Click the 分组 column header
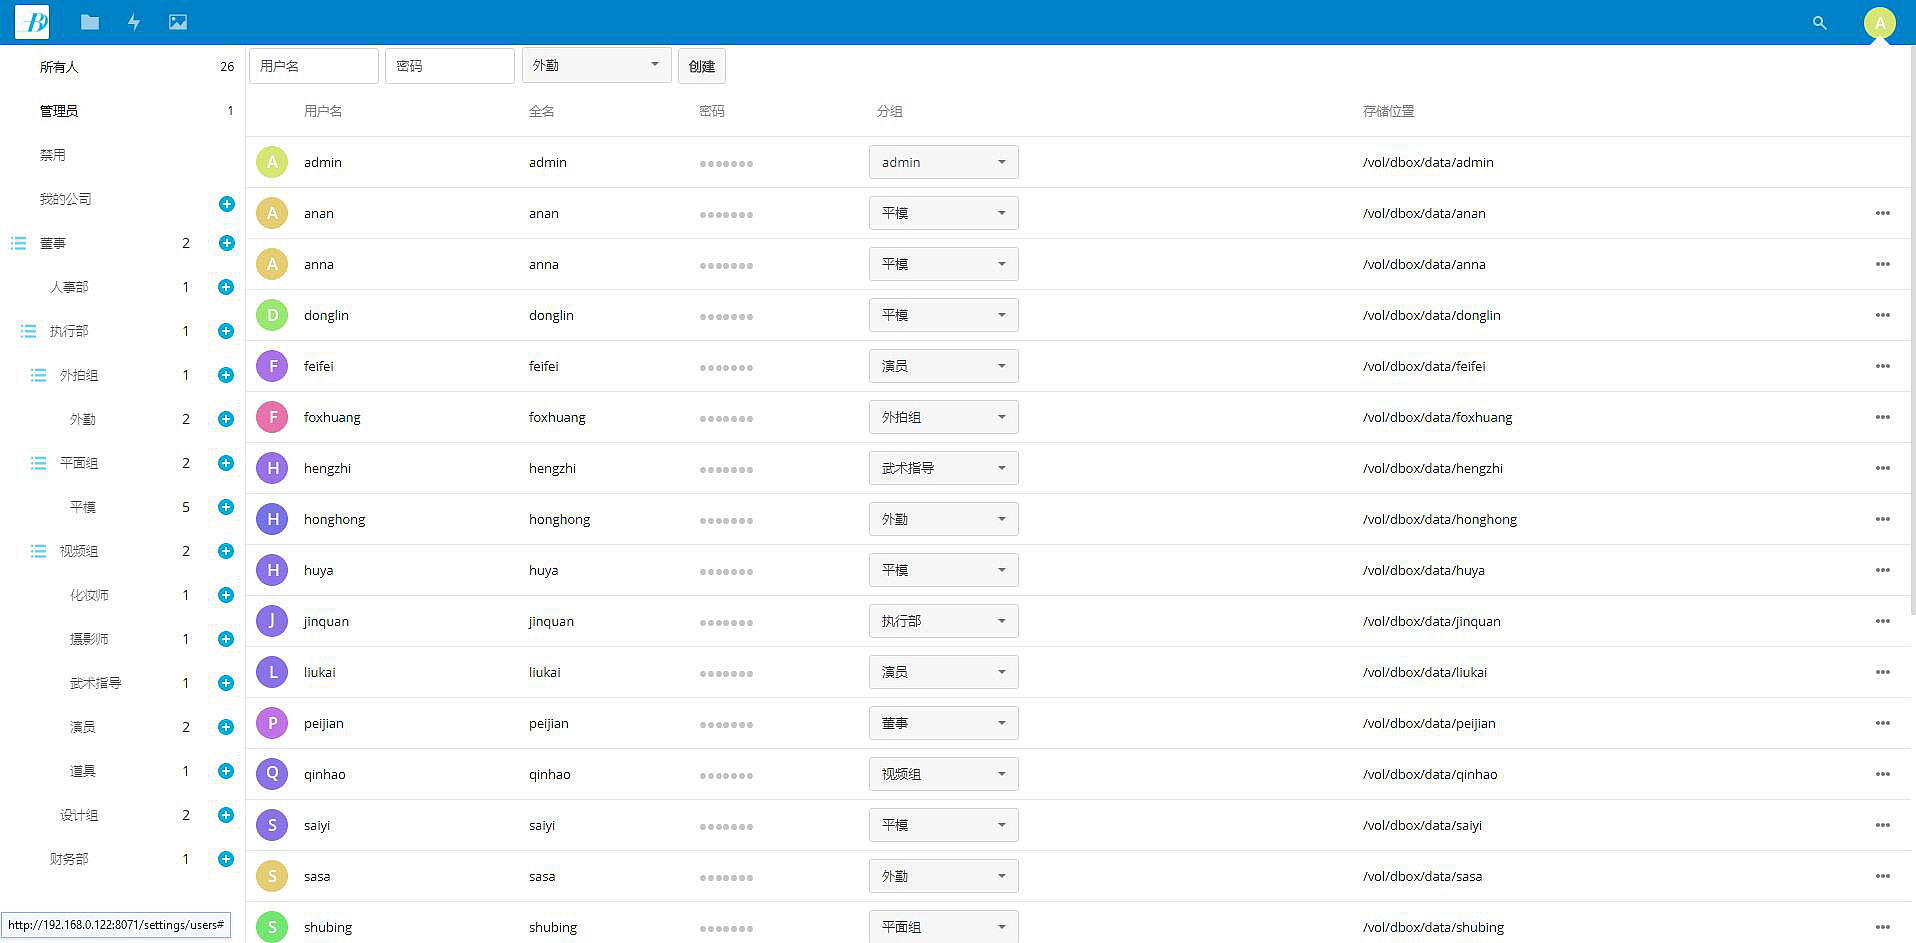Viewport: 1916px width, 943px height. pos(890,111)
